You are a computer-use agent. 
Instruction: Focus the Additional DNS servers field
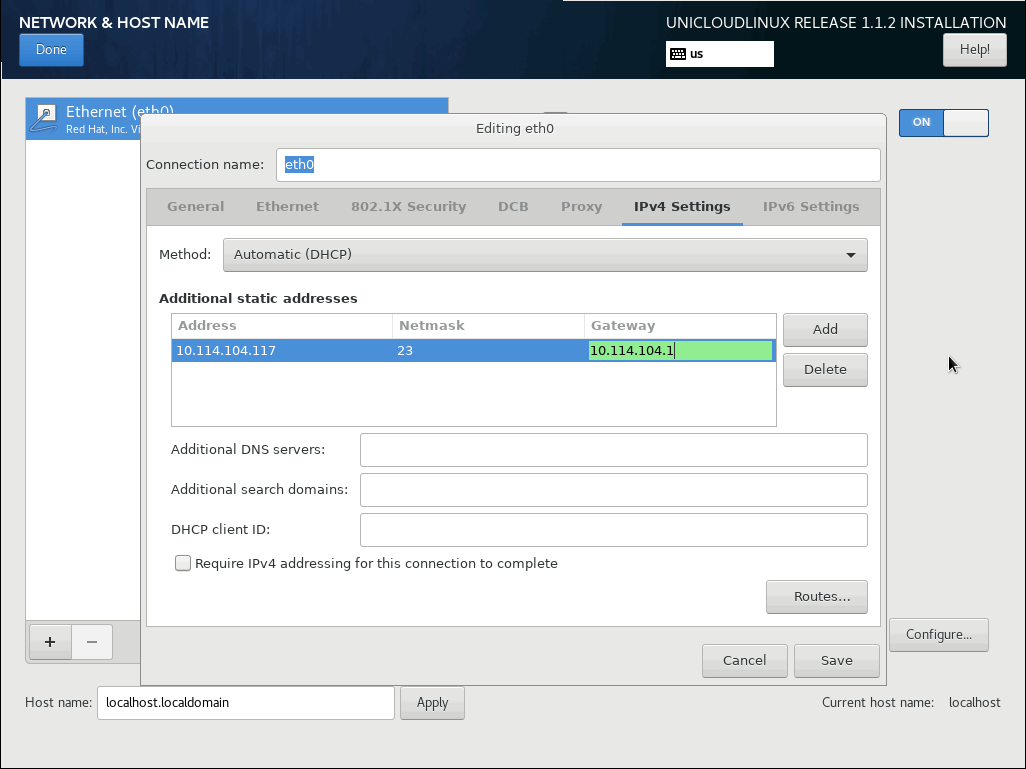[x=613, y=450]
